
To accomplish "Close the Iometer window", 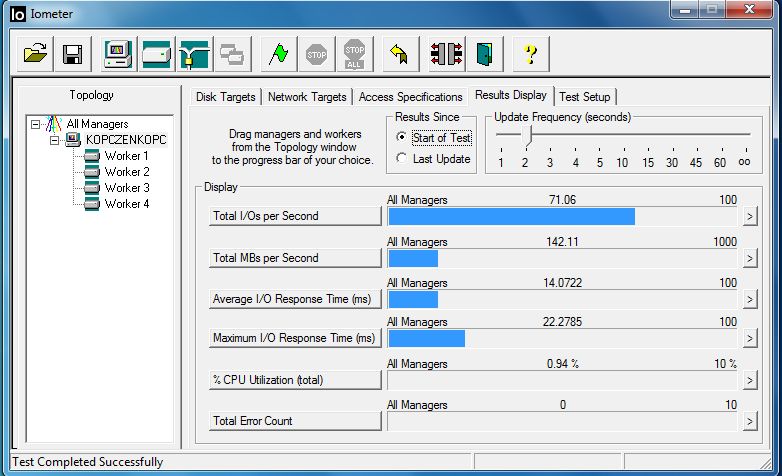I will [x=749, y=9].
